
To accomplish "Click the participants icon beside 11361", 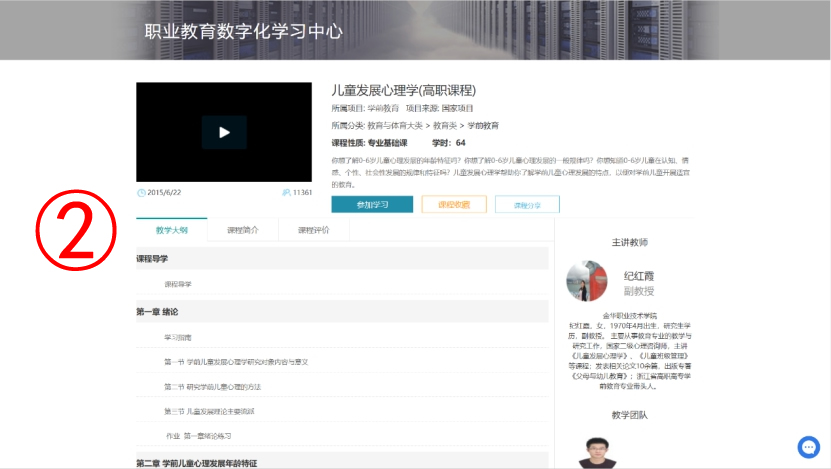I will tap(286, 192).
